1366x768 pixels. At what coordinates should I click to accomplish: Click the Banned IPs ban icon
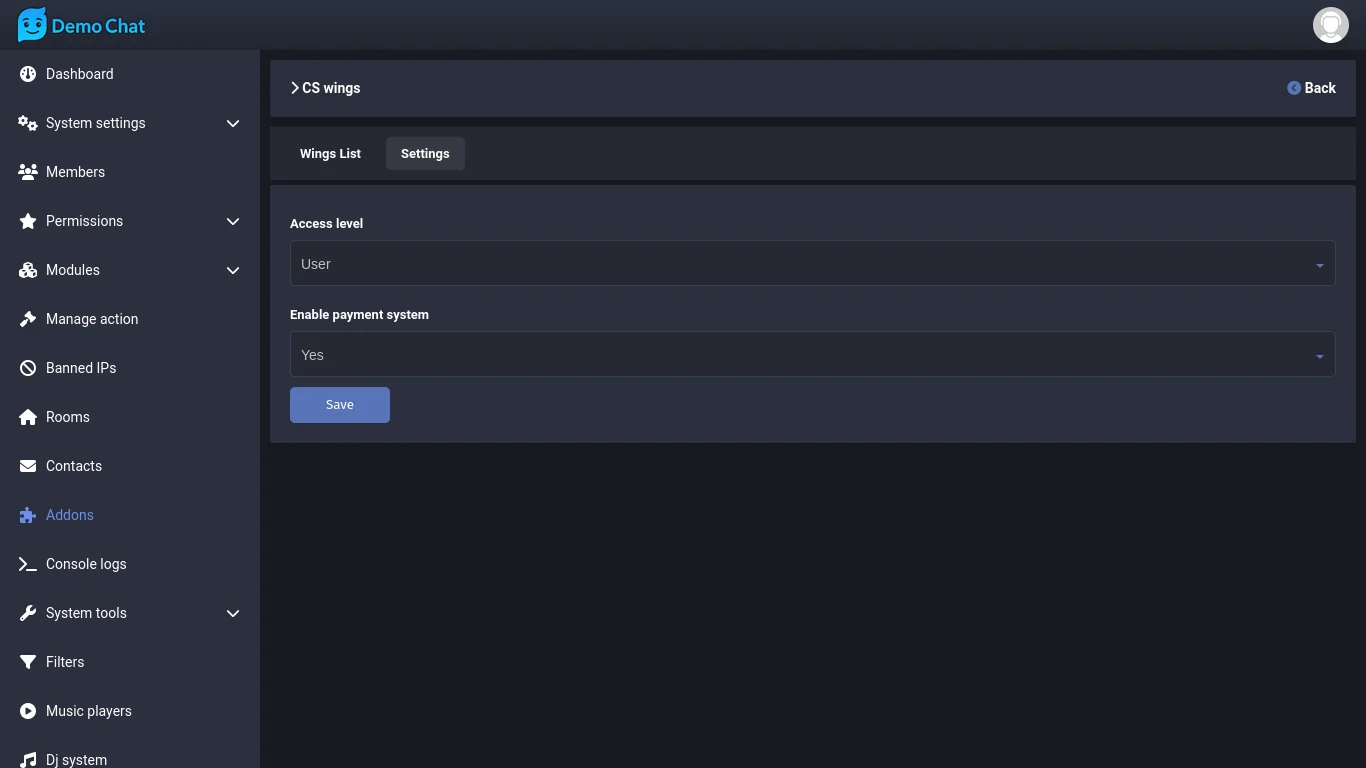(28, 368)
